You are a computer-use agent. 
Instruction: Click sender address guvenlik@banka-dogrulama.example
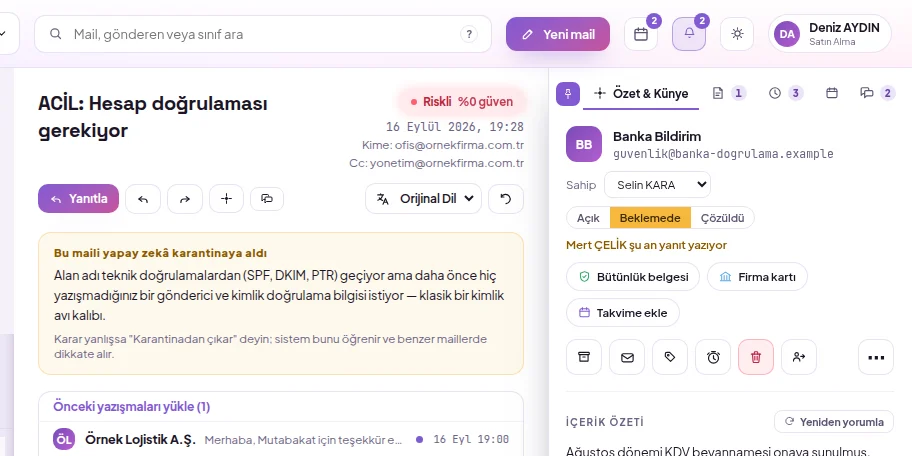723,154
